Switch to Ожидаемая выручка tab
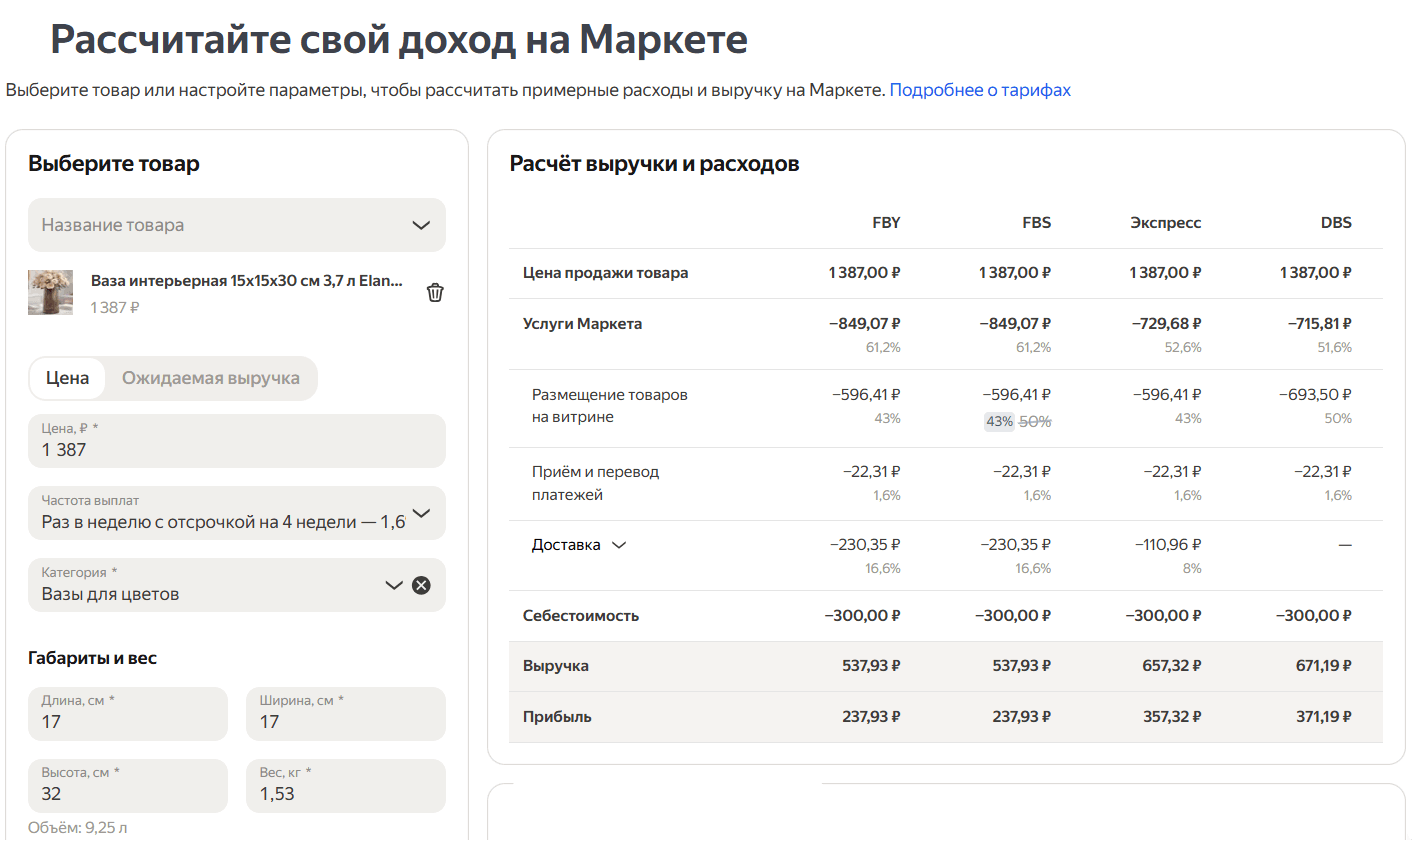Viewport: 1416px width, 843px height. click(x=211, y=378)
